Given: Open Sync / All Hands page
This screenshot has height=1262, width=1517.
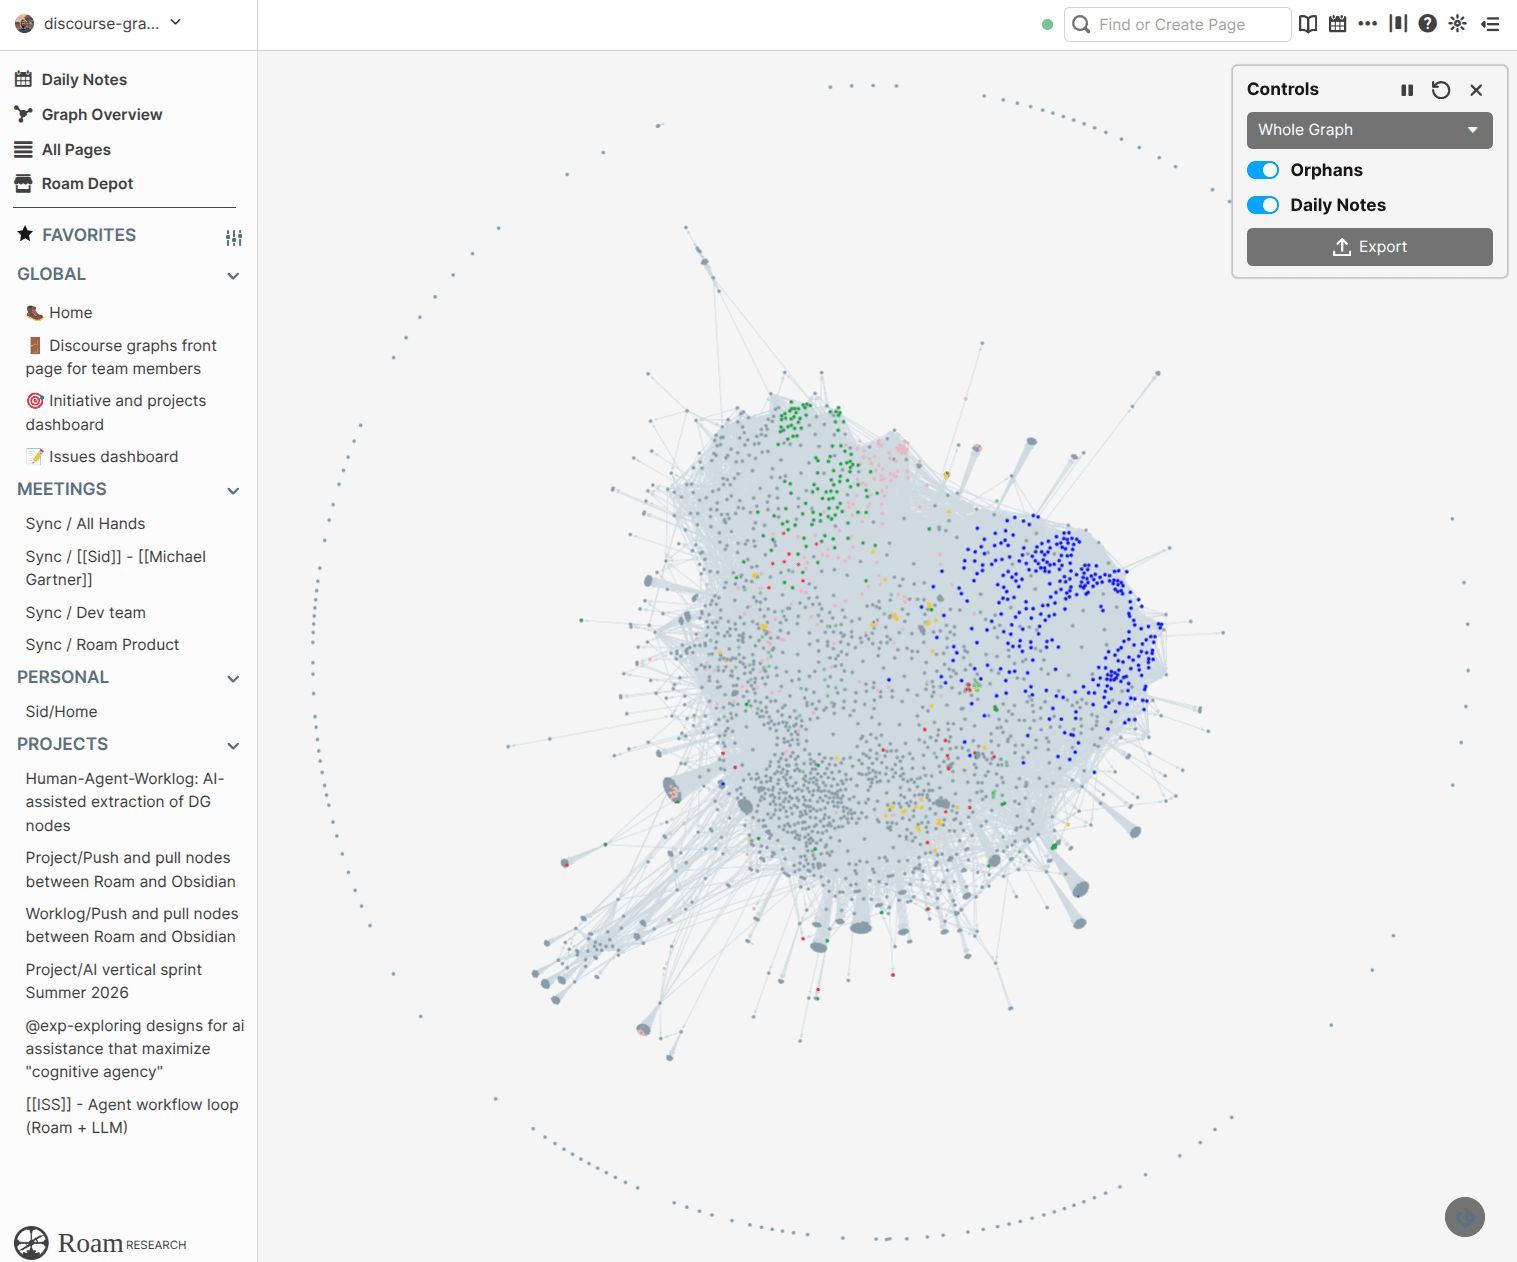Looking at the screenshot, I should 85,523.
